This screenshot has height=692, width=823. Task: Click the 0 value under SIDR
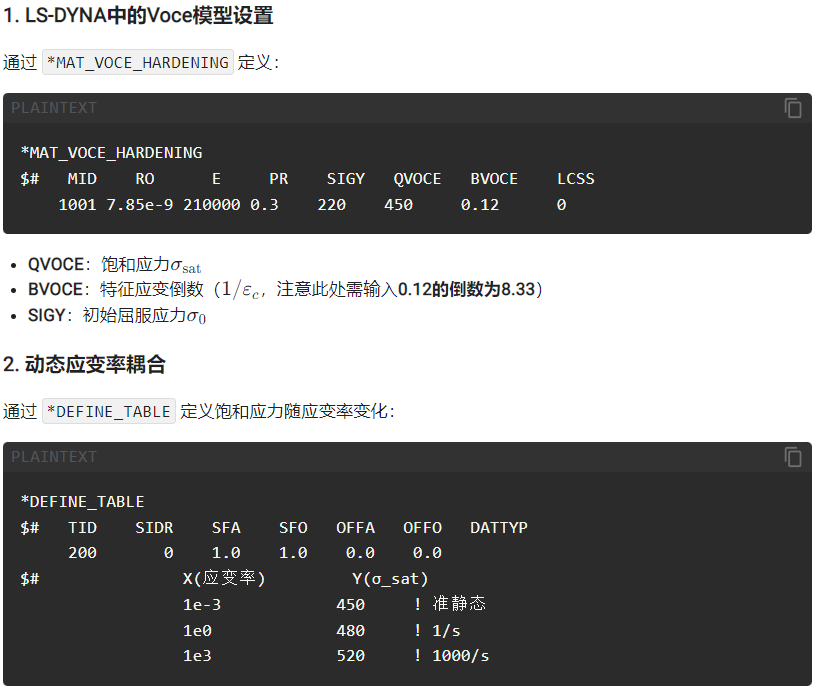(168, 553)
